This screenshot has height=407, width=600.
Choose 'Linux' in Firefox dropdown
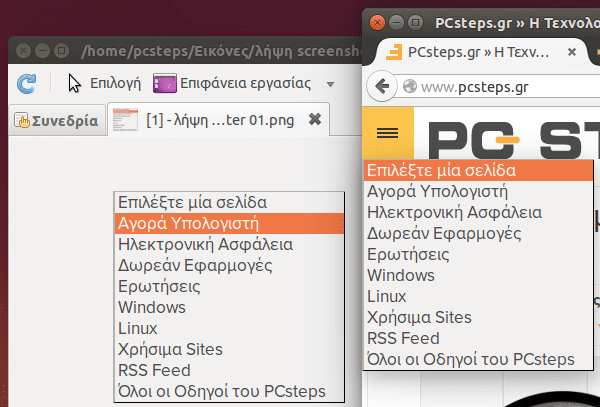coord(478,296)
